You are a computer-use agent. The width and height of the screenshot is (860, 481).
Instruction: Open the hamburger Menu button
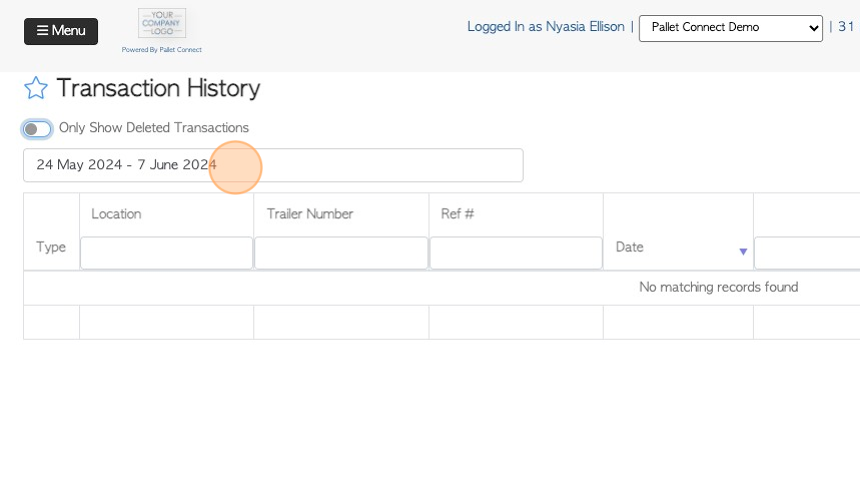pyautogui.click(x=61, y=31)
